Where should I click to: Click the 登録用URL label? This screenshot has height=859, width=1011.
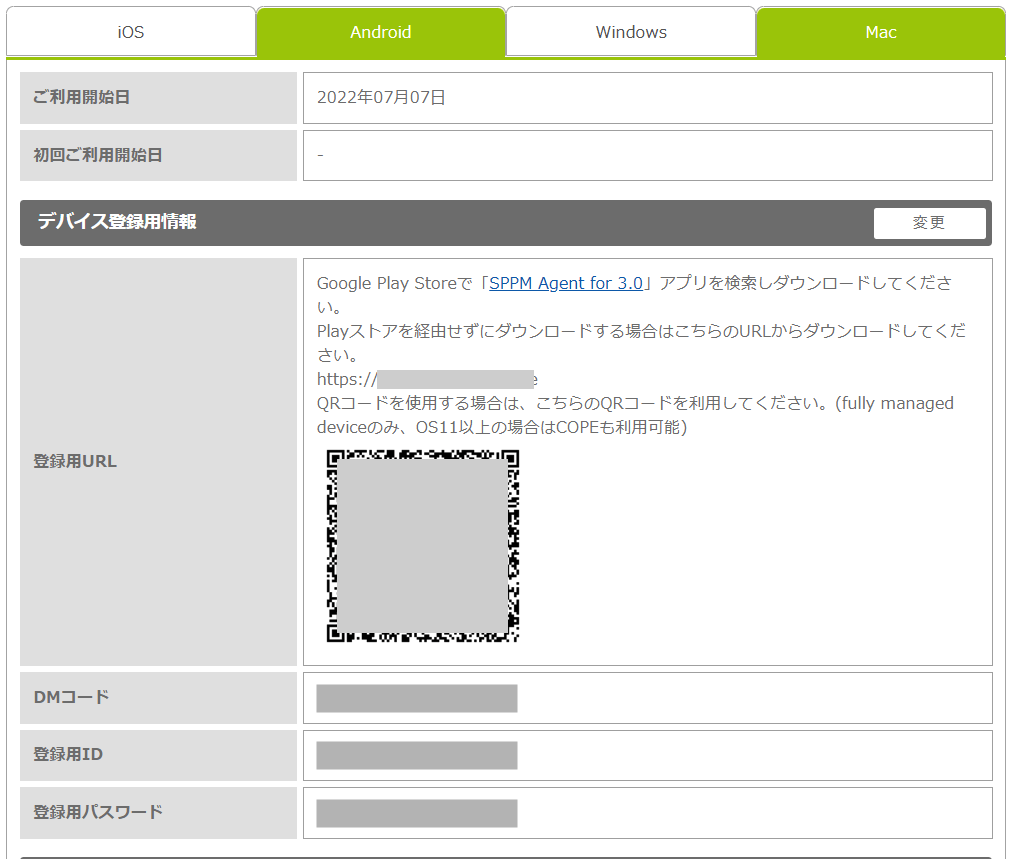click(x=75, y=462)
